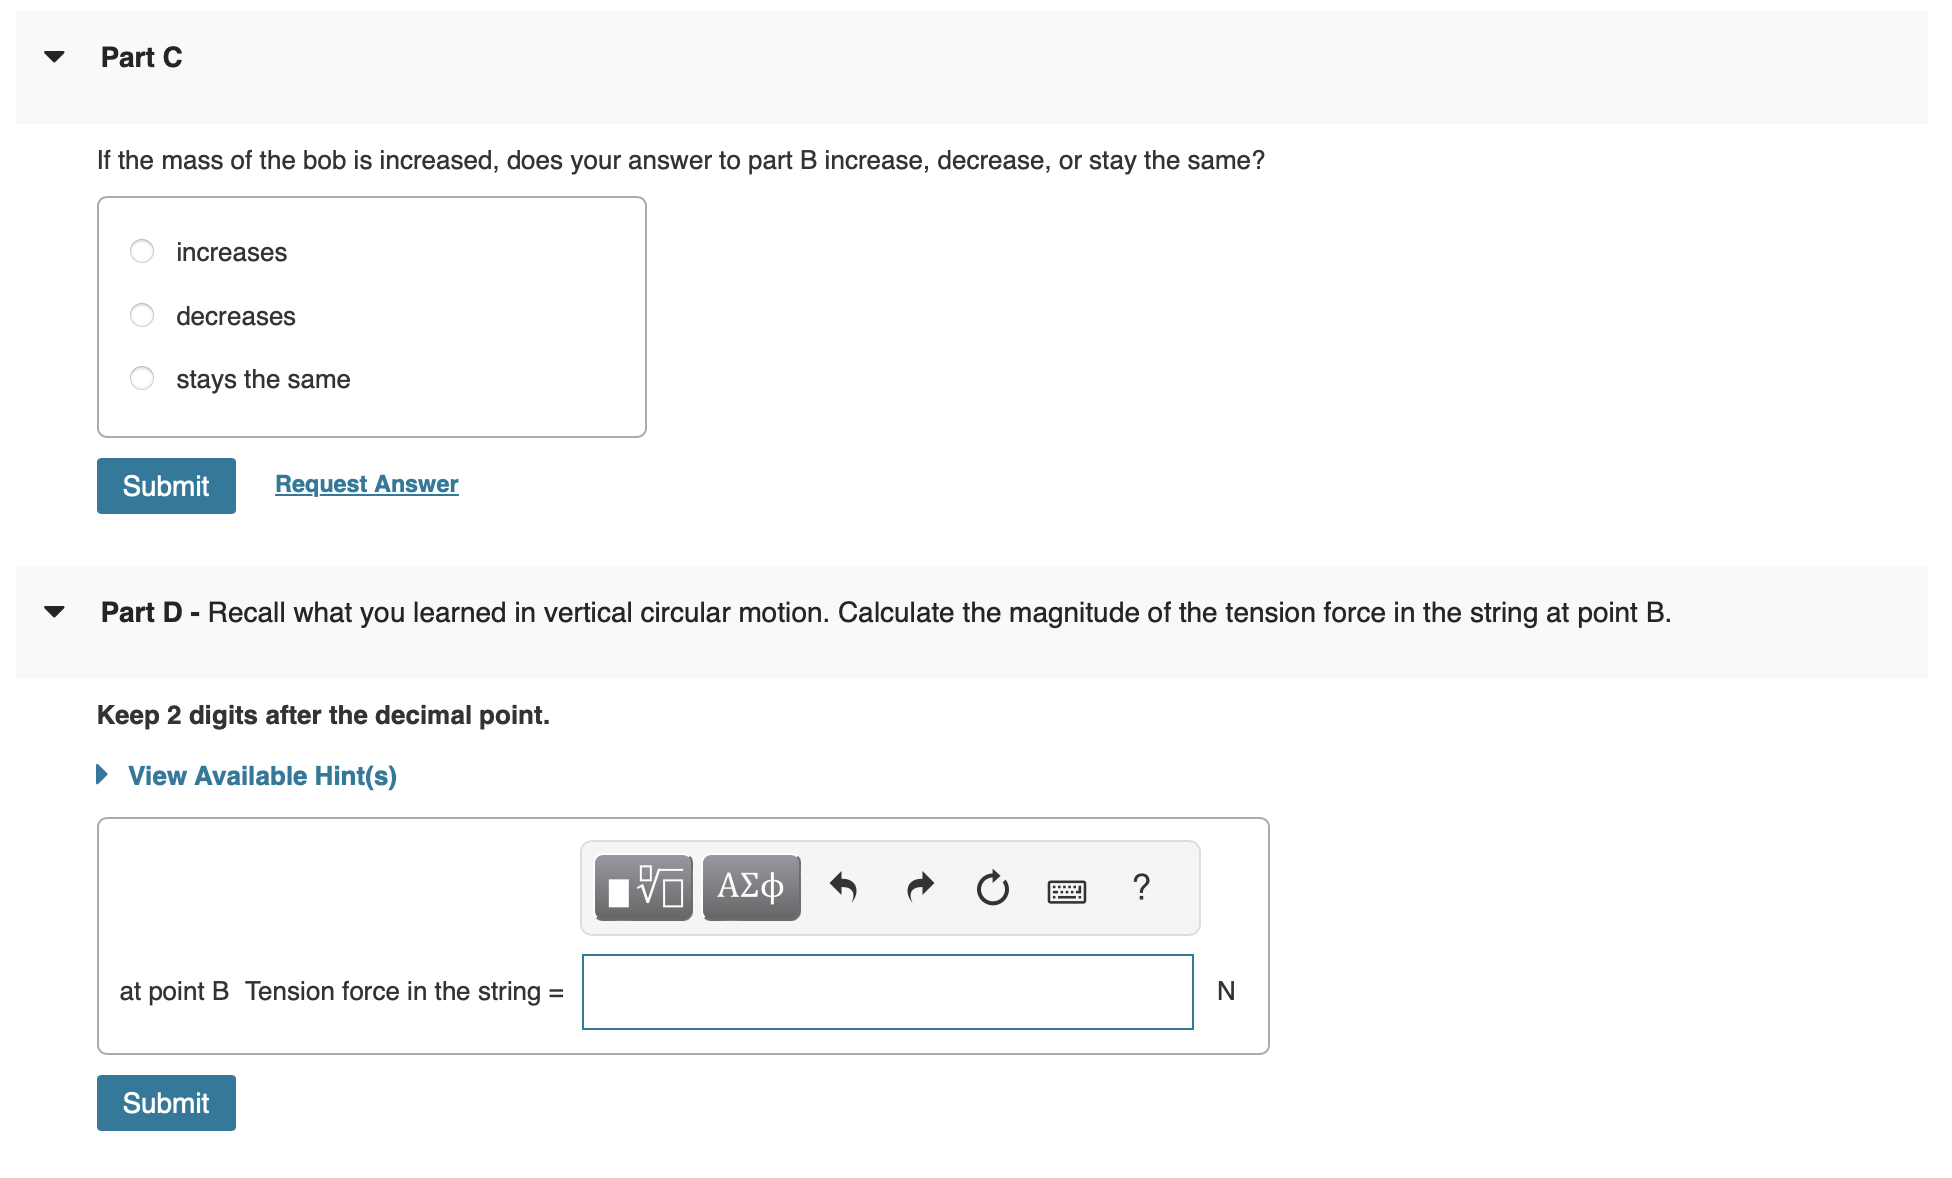Submit the tension force answer for Part D
Screen dimensions: 1952x1178
pos(166,1102)
